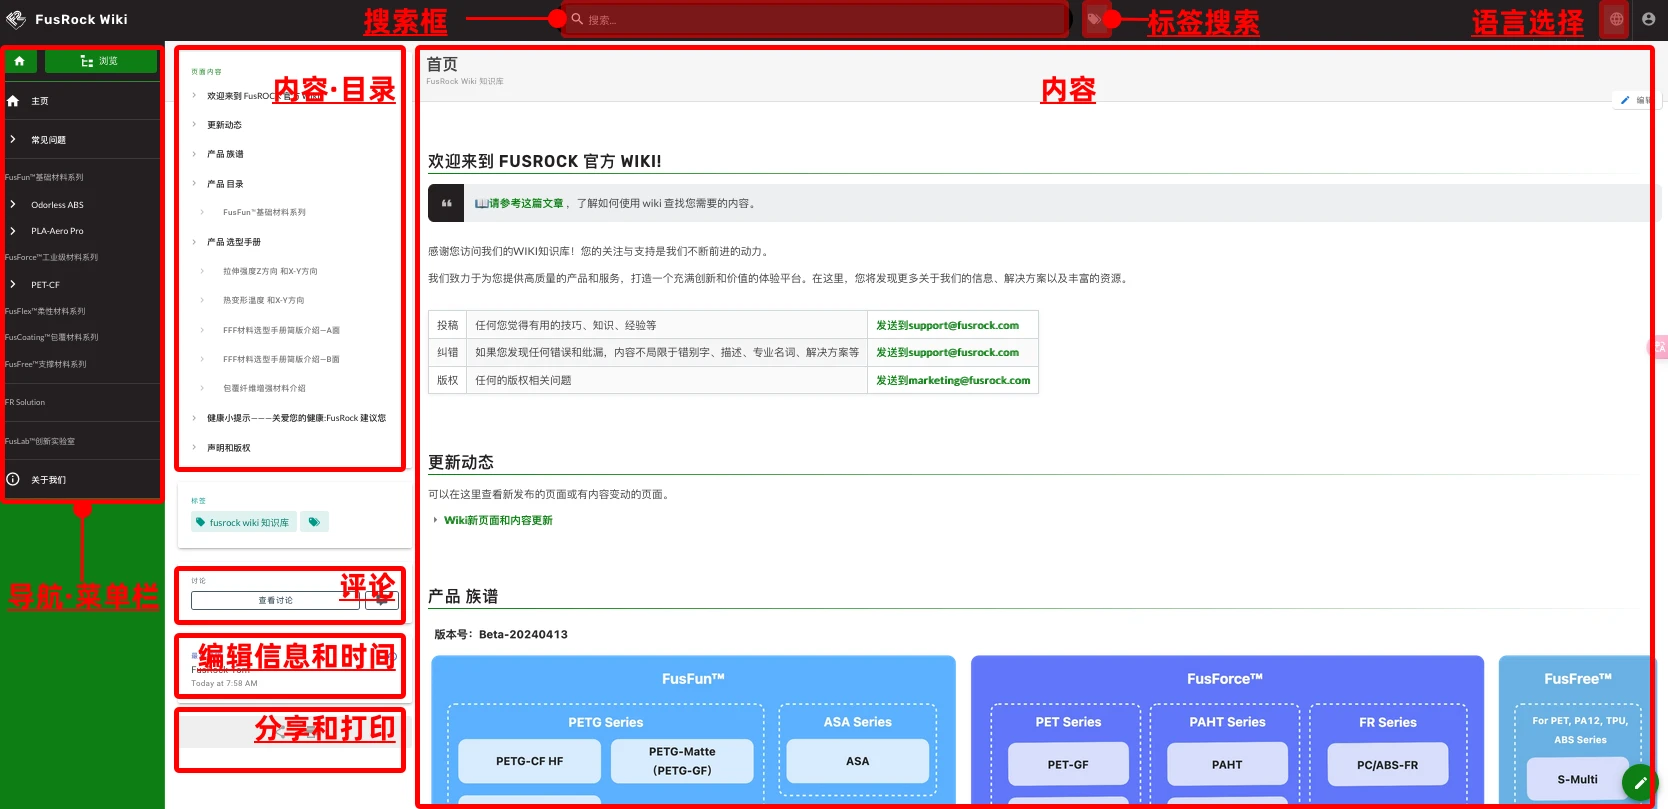Click the S-Multi product card
1668x809 pixels.
coord(1577,779)
